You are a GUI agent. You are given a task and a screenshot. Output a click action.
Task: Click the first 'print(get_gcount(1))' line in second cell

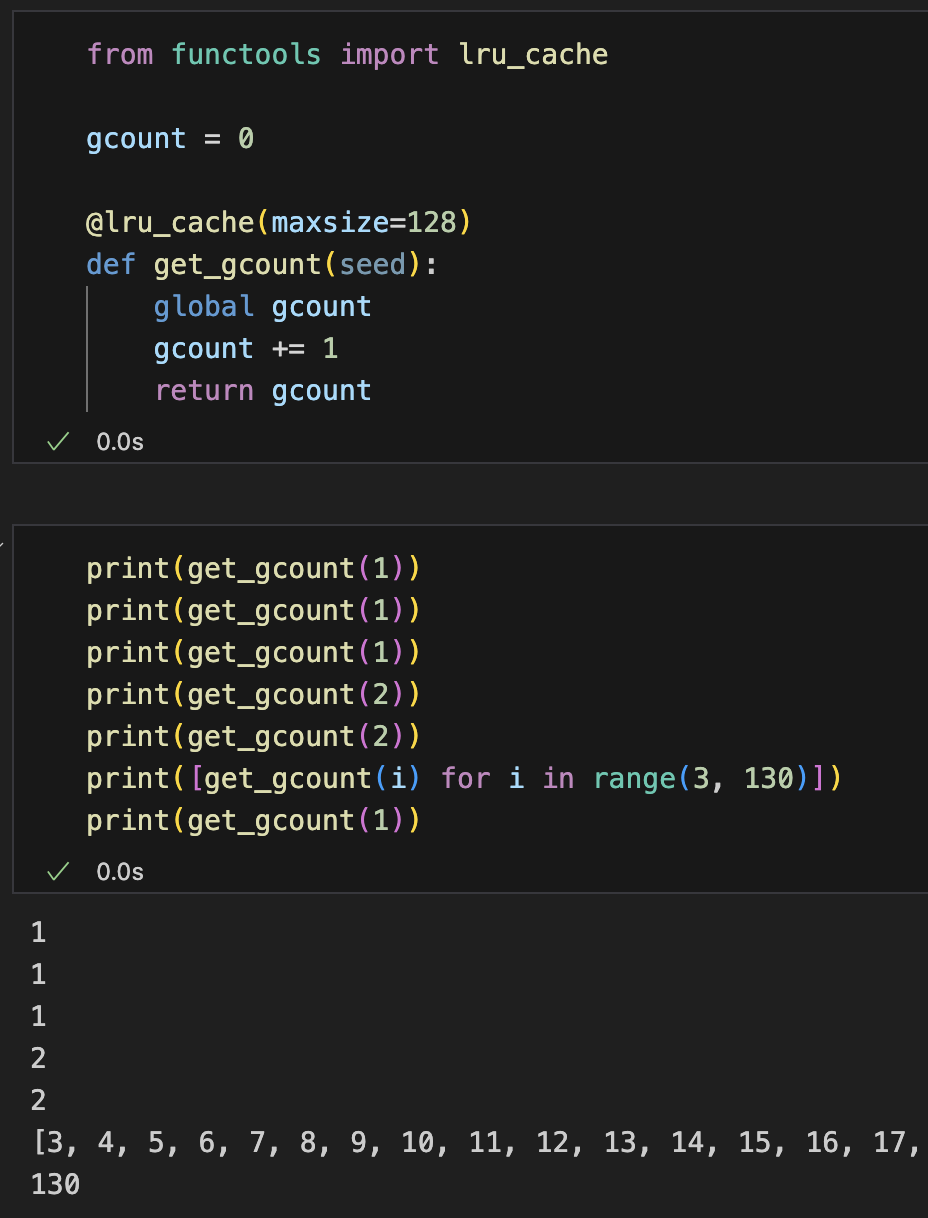pyautogui.click(x=254, y=568)
